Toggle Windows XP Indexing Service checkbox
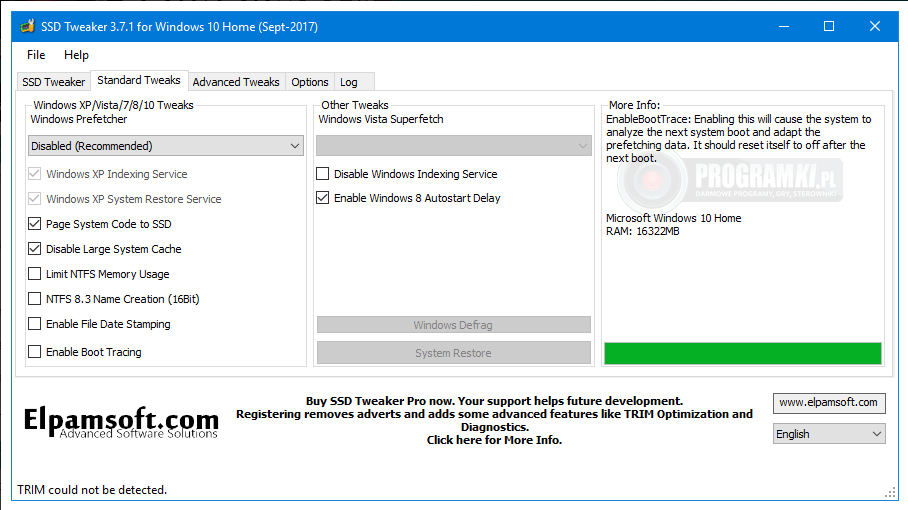Viewport: 908px width, 510px height. pos(35,174)
